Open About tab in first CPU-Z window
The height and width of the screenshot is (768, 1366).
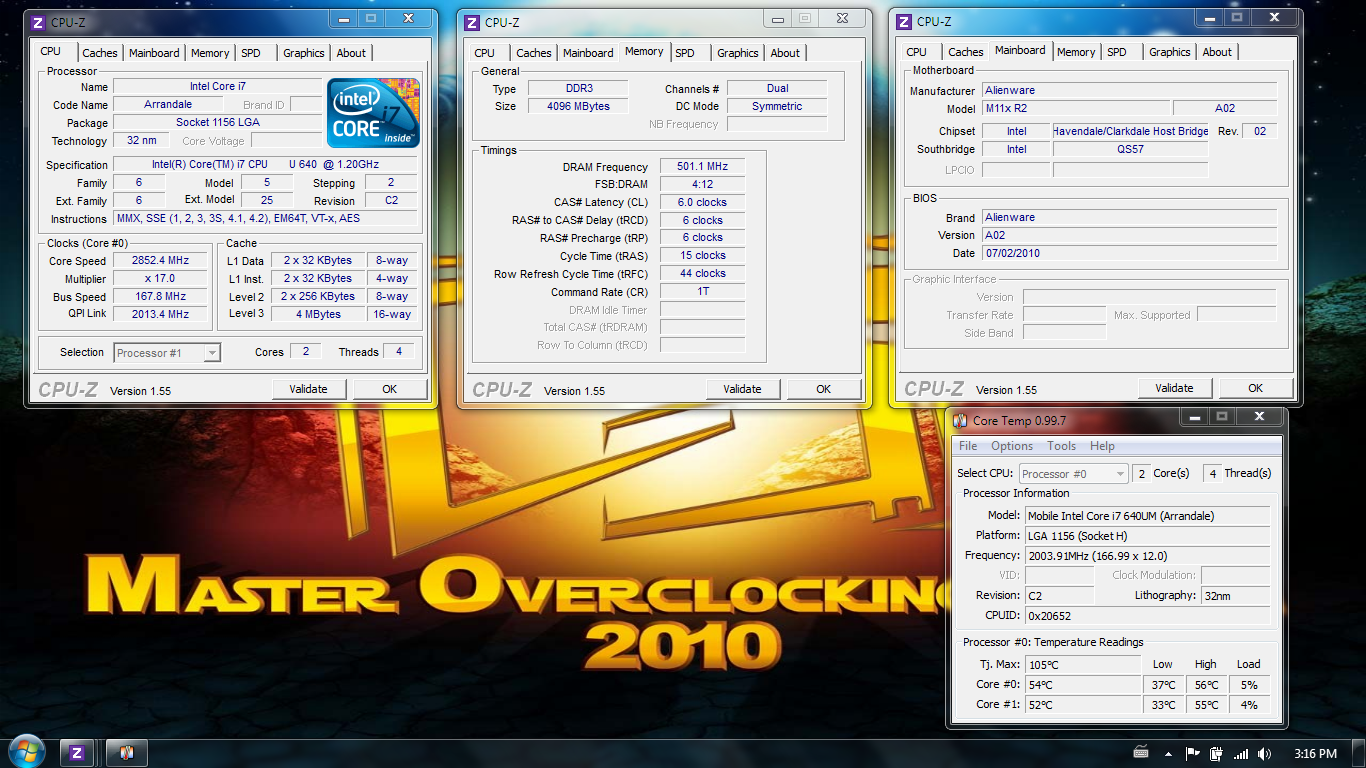pos(351,53)
